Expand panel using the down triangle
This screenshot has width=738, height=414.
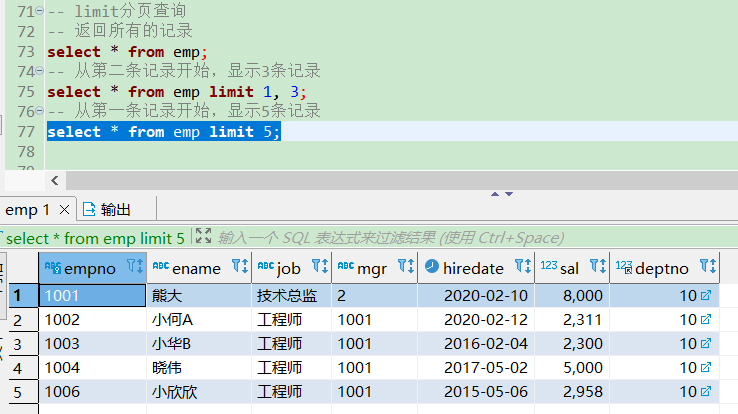point(509,194)
